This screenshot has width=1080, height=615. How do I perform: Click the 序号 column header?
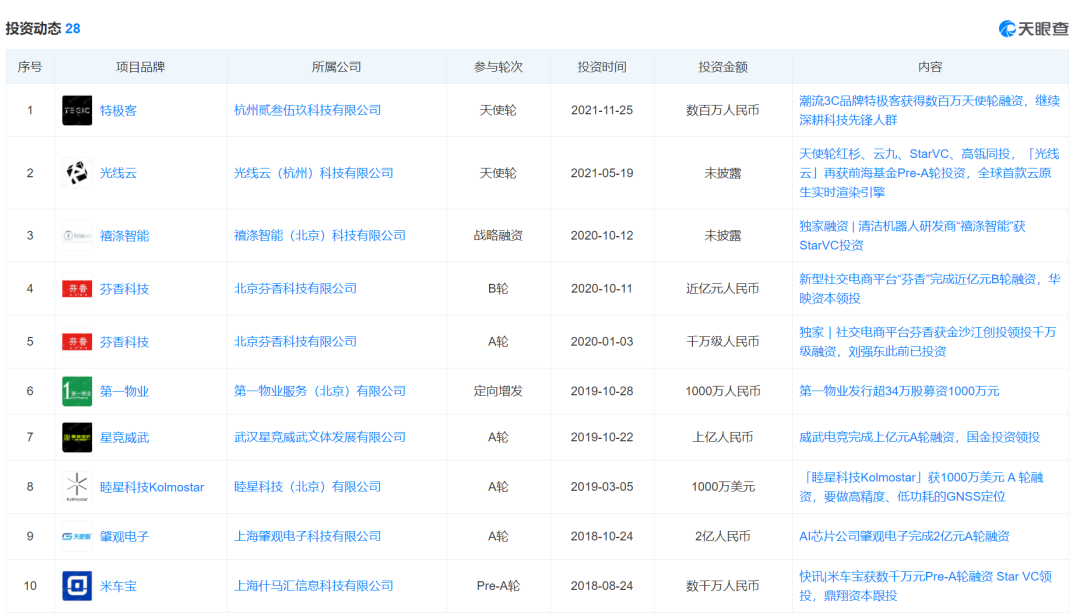point(30,67)
